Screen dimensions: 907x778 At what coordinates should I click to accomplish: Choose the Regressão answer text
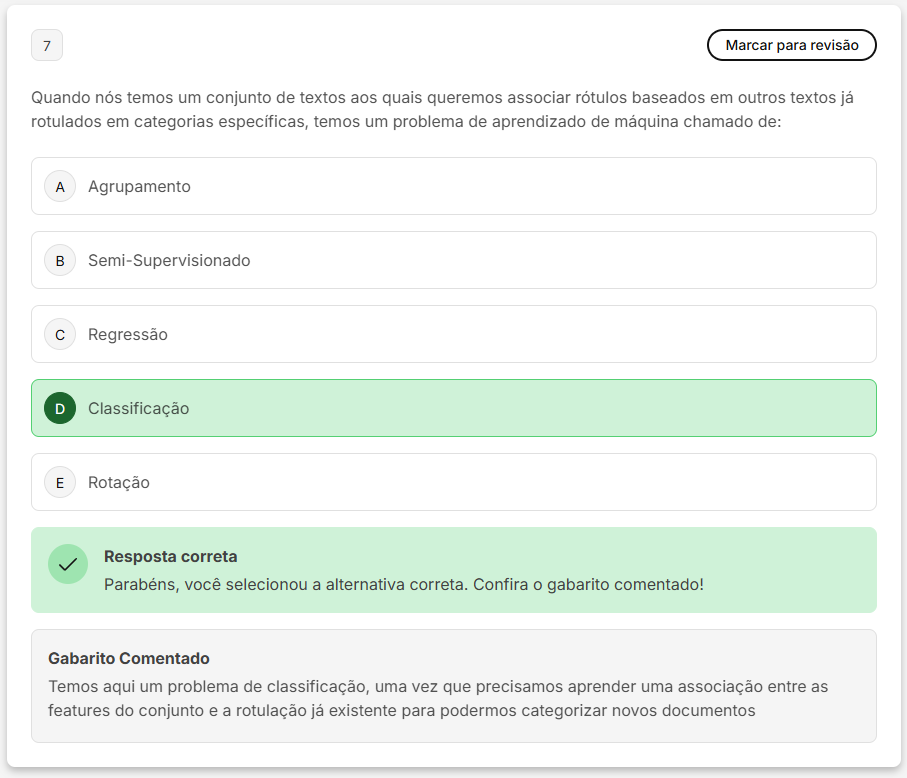128,334
